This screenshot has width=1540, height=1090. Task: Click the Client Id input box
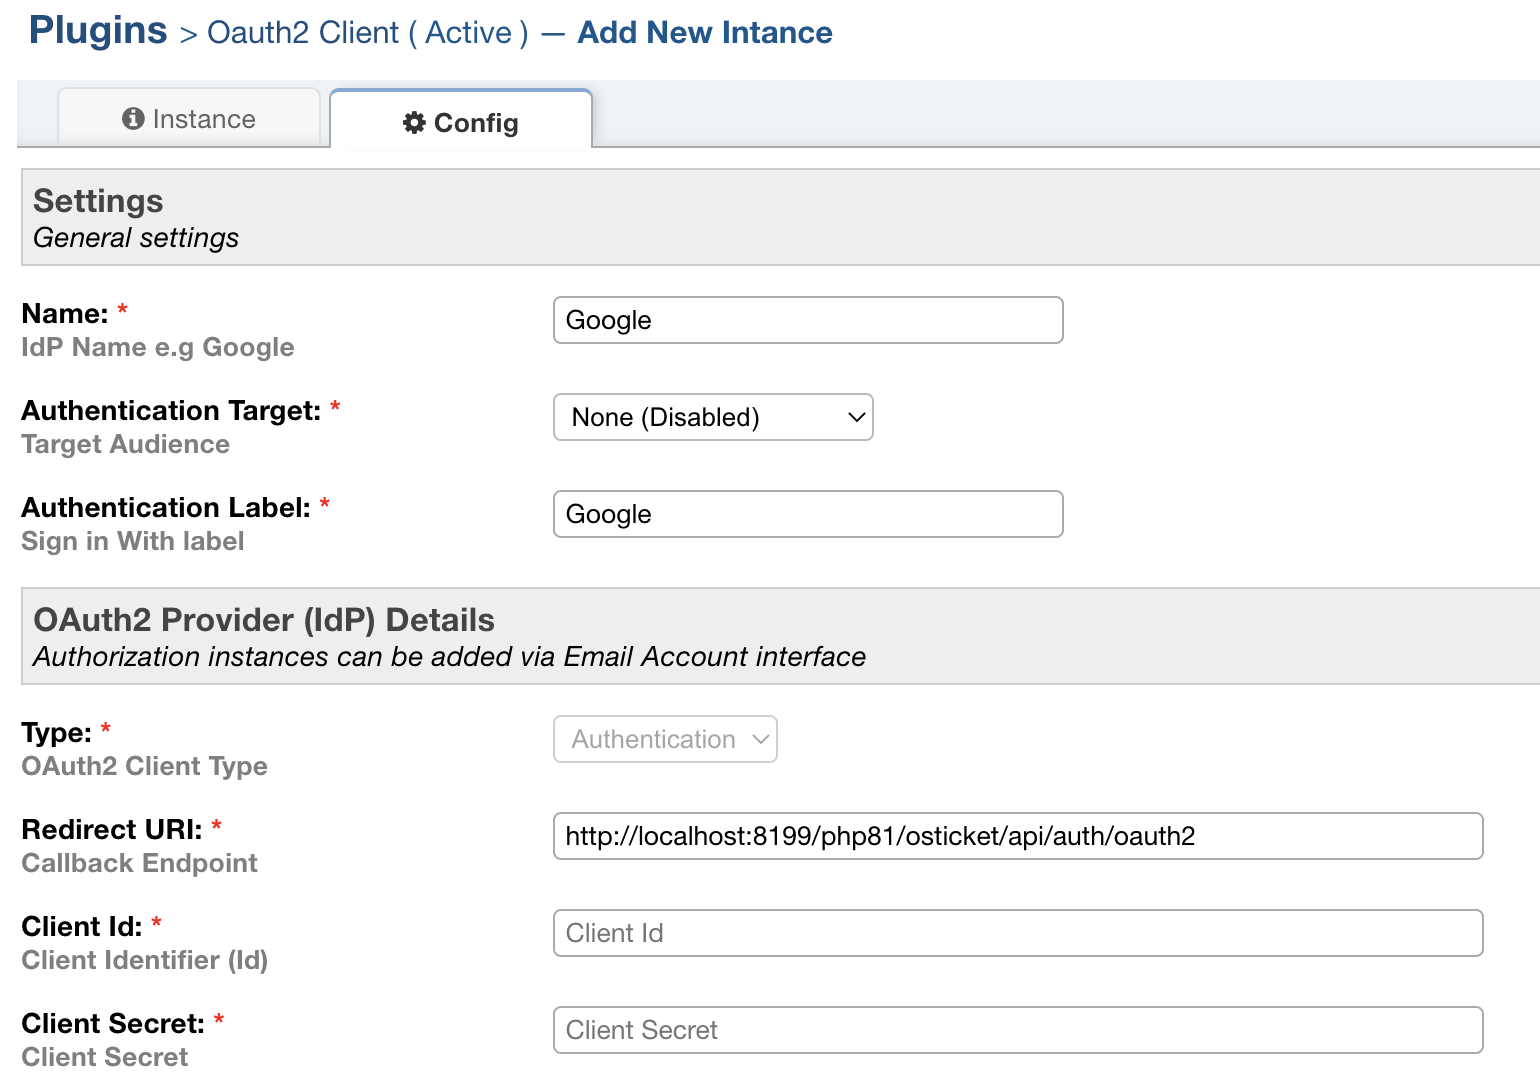(1017, 933)
